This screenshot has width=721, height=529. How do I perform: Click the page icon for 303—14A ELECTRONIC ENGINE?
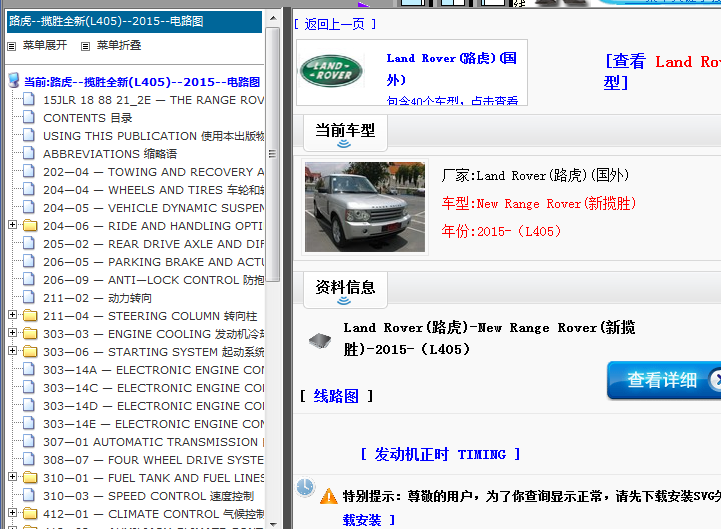[29, 369]
